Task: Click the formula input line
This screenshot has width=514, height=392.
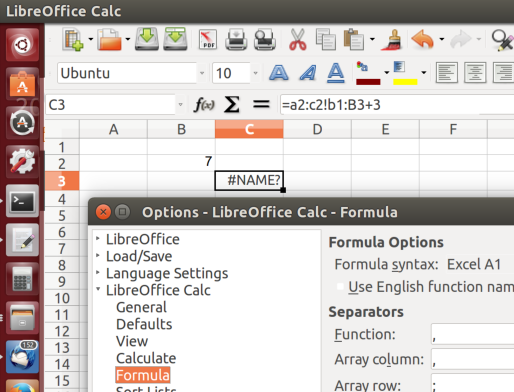Action: (397, 105)
